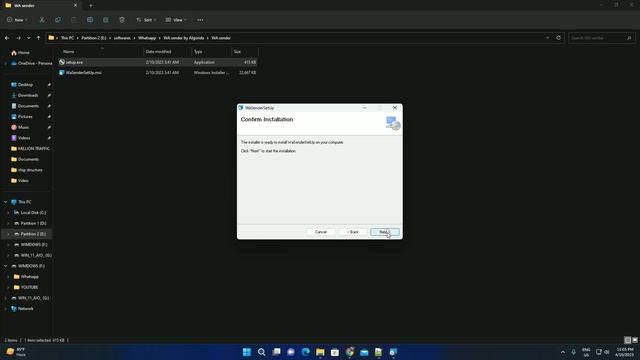This screenshot has height=360, width=640.
Task: Expand Local Disk (C:) in tree
Action: [8, 213]
